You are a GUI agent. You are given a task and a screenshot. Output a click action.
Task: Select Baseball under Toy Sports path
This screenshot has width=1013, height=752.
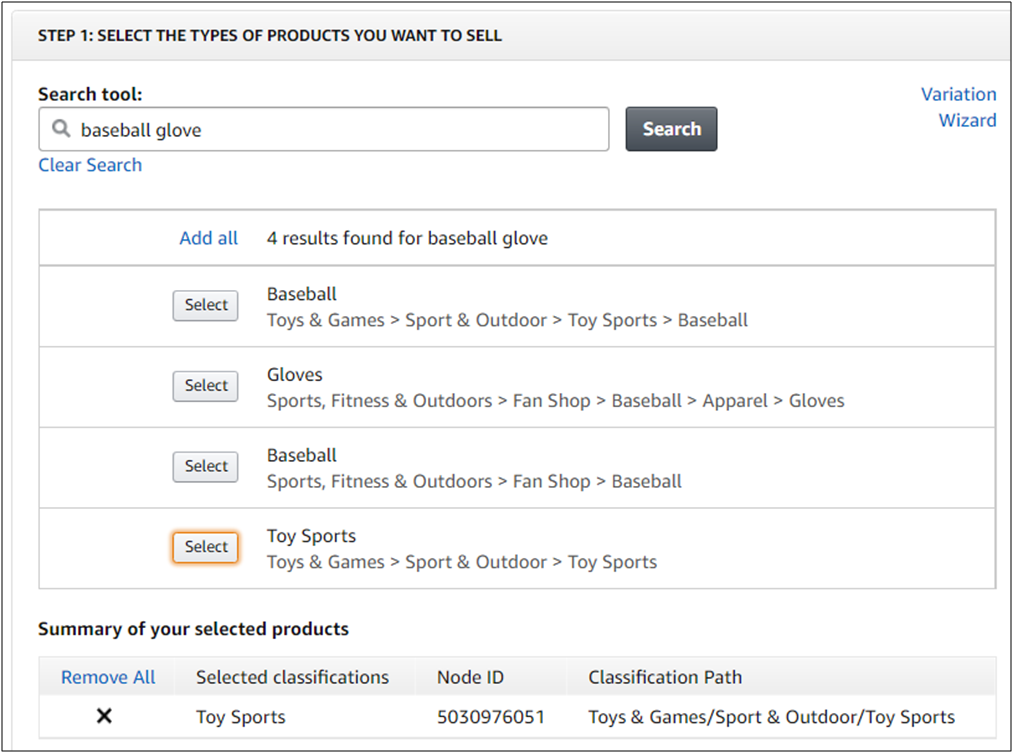point(206,306)
